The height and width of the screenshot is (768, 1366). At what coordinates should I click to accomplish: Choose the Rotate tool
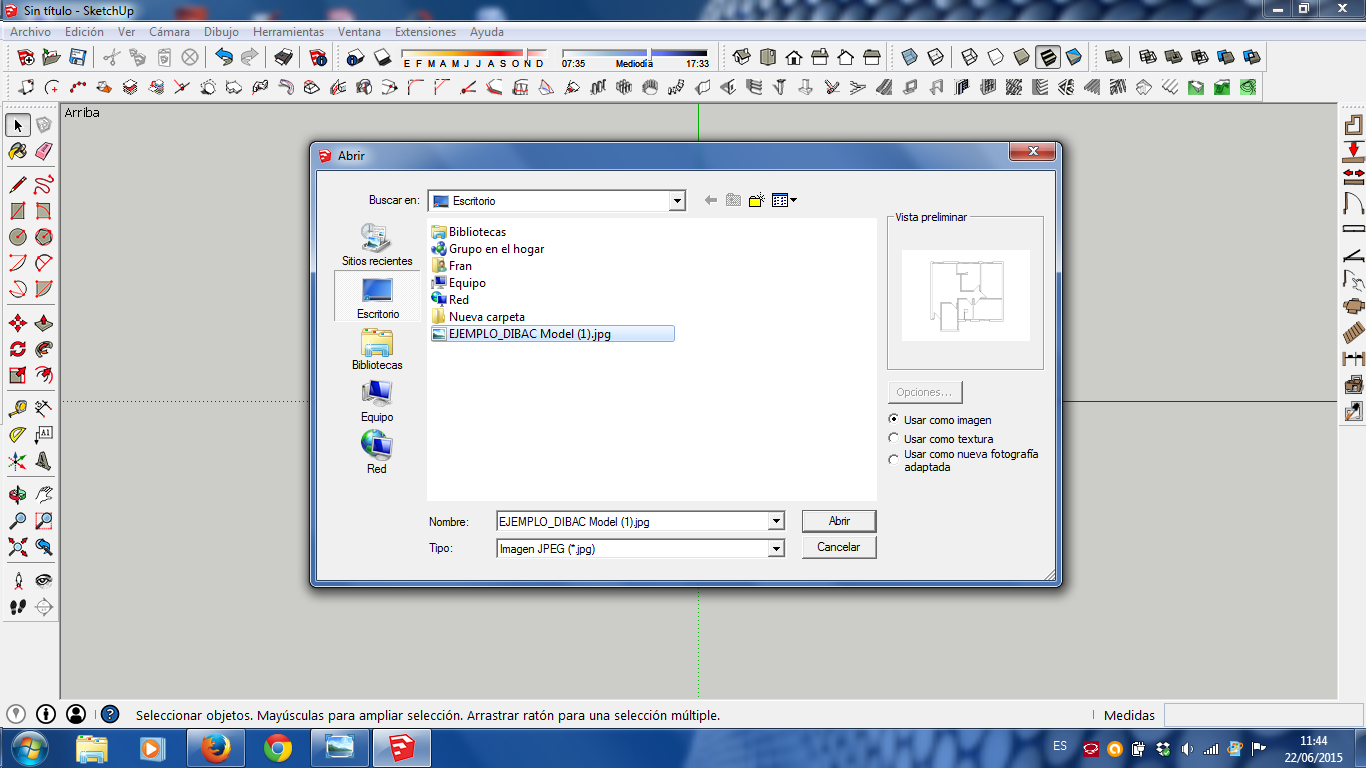coord(18,349)
